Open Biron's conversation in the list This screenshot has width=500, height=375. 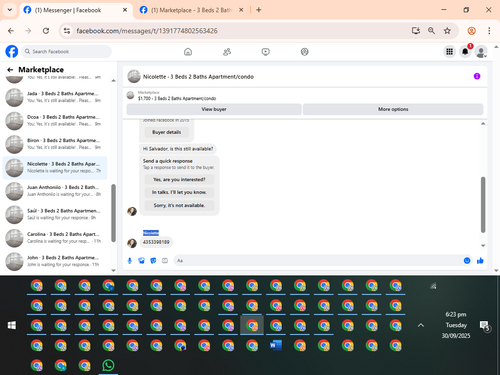tap(55, 144)
